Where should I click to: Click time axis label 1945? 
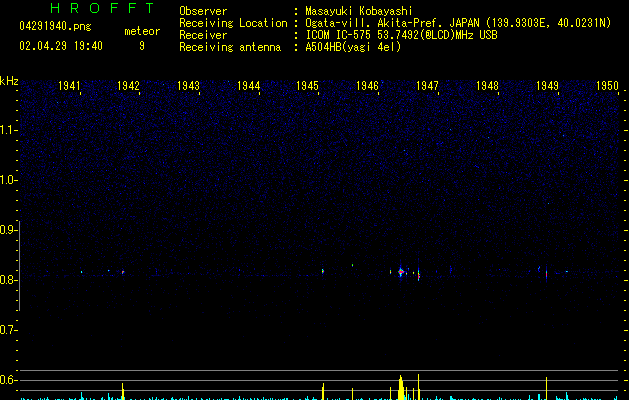coord(307,86)
